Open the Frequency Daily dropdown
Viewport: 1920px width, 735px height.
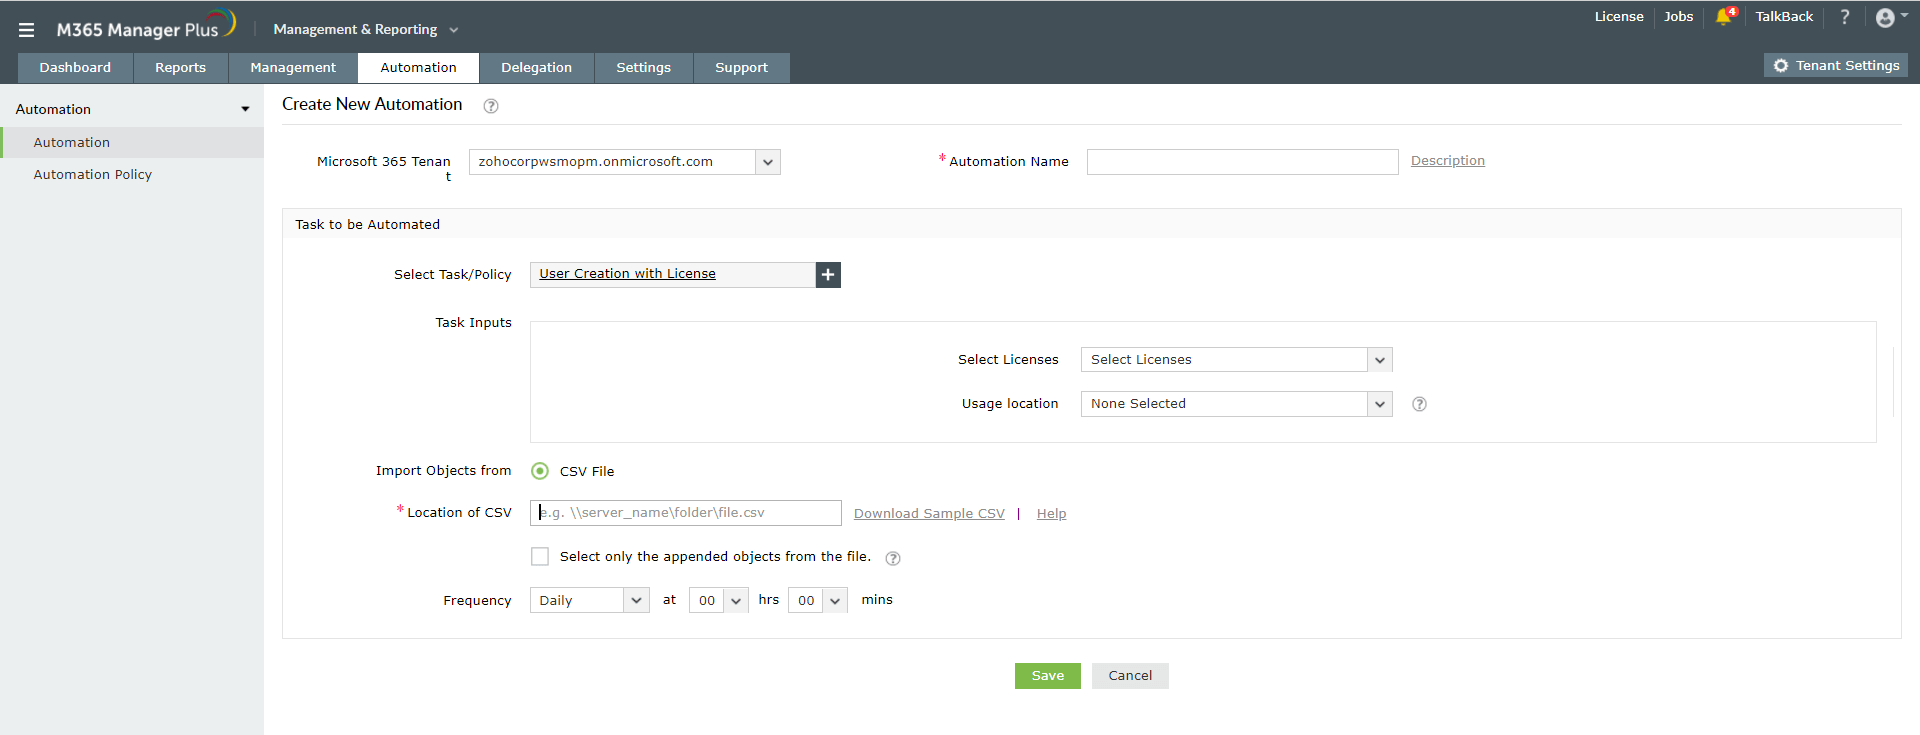pyautogui.click(x=589, y=600)
